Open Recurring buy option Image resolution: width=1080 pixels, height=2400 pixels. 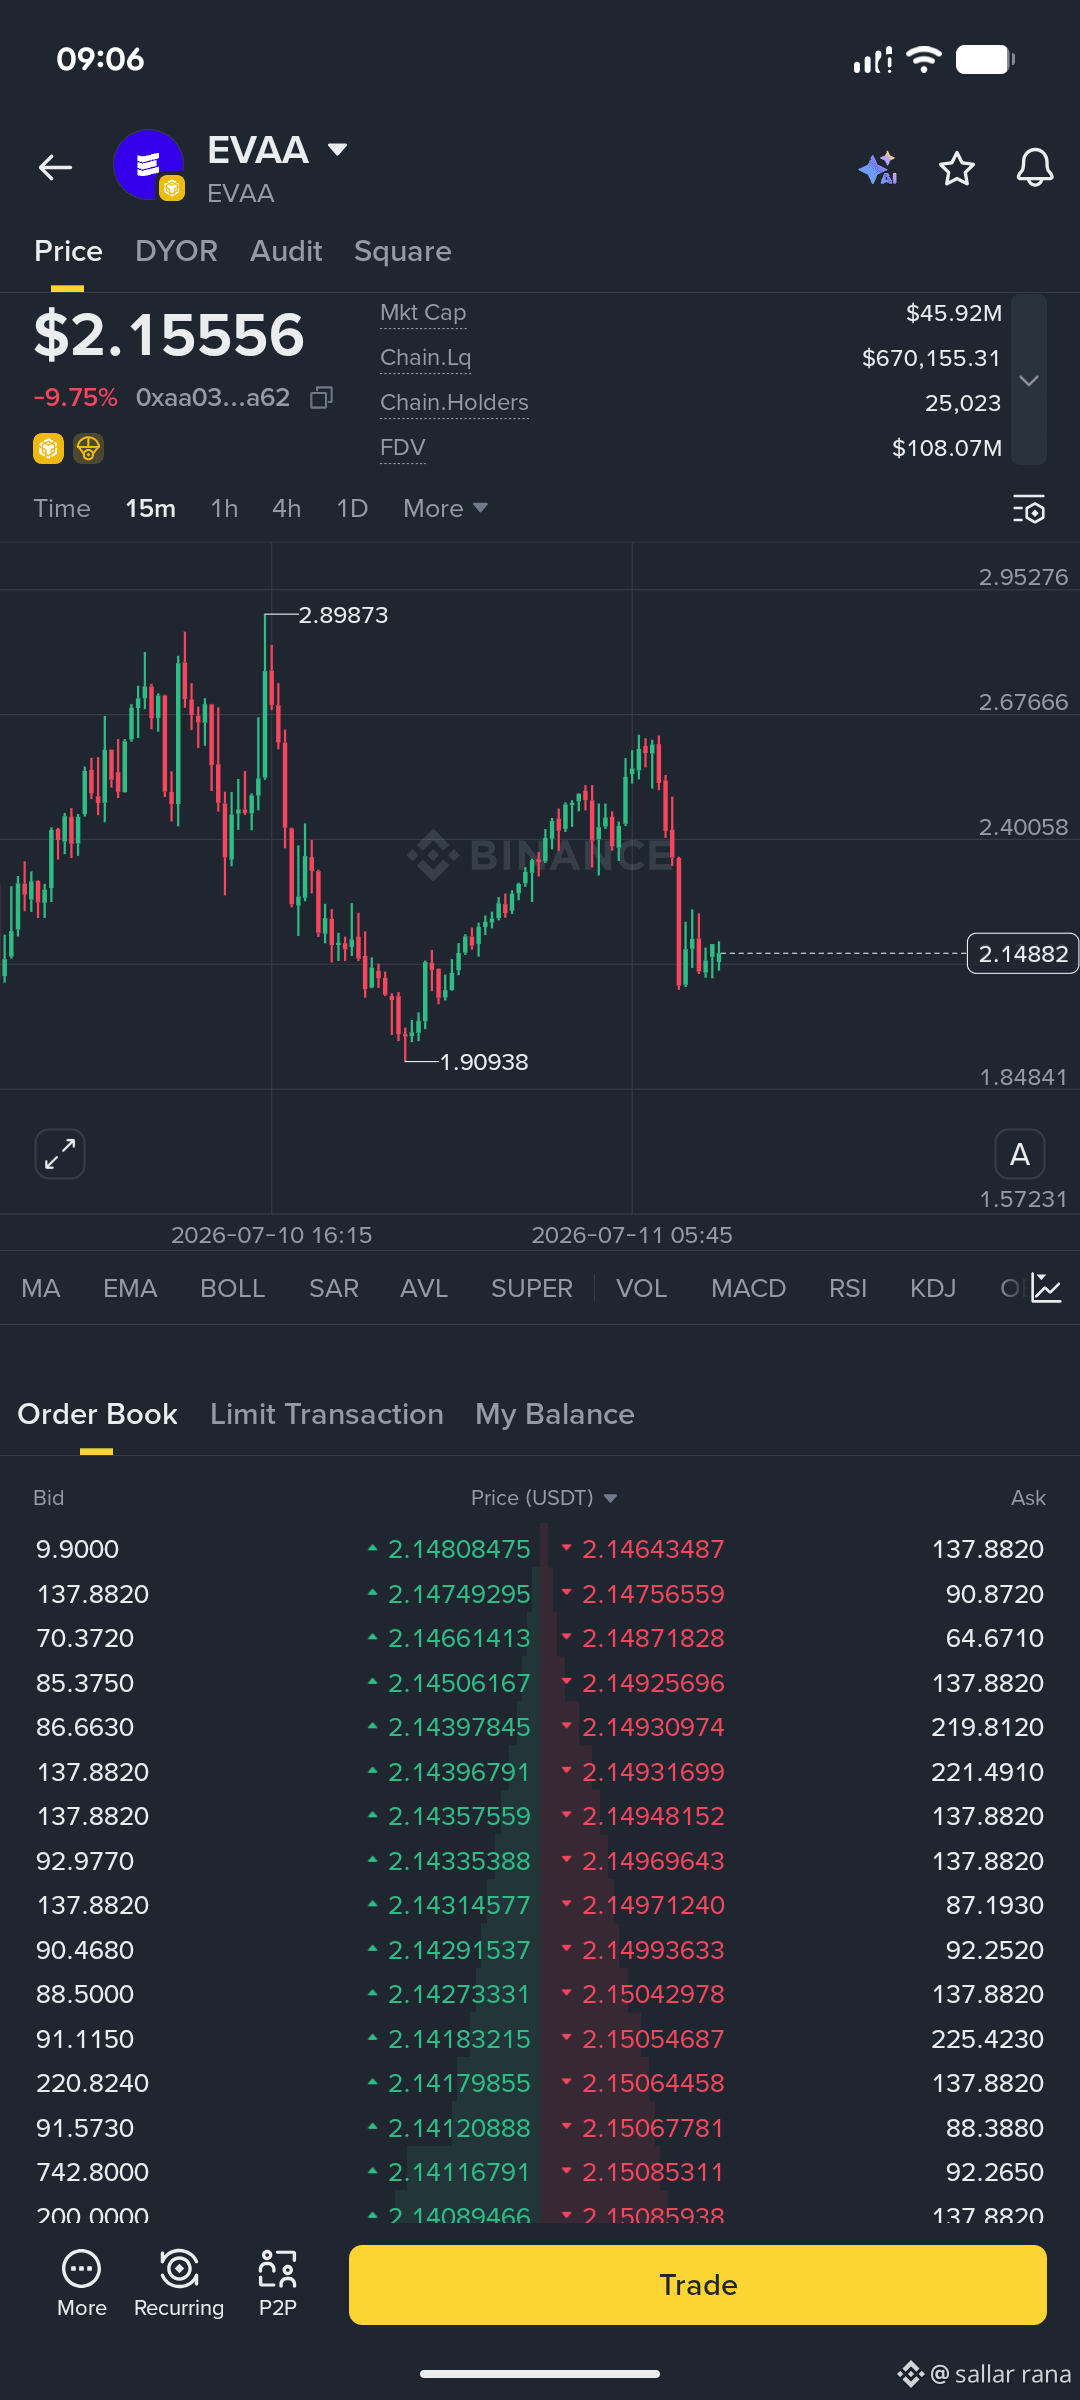click(179, 2284)
